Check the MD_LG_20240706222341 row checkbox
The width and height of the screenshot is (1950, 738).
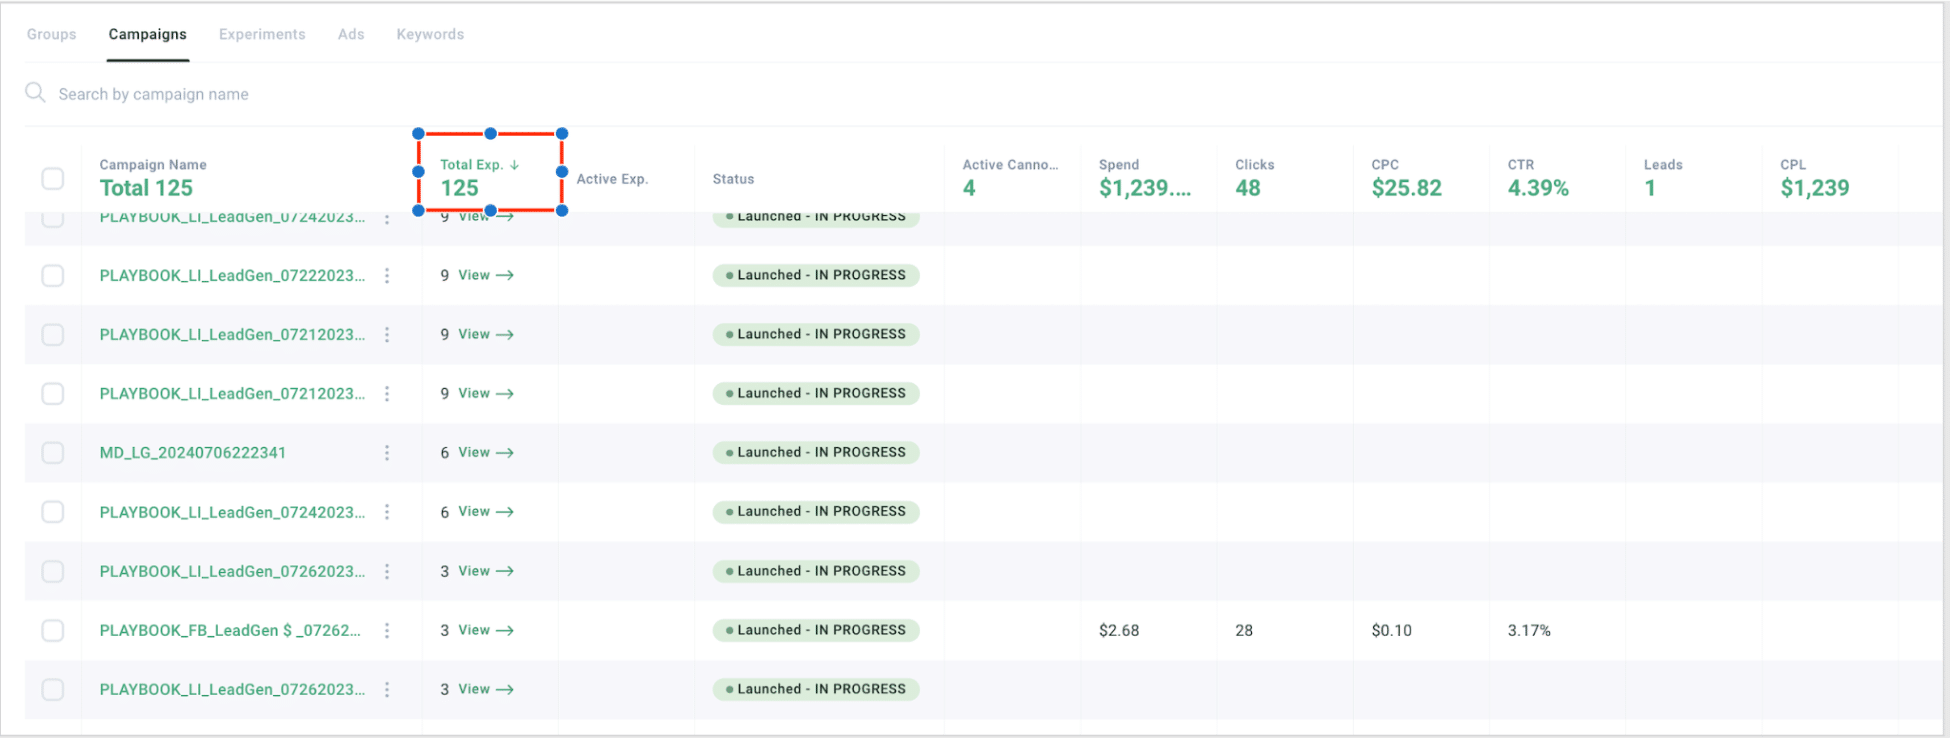coord(53,453)
